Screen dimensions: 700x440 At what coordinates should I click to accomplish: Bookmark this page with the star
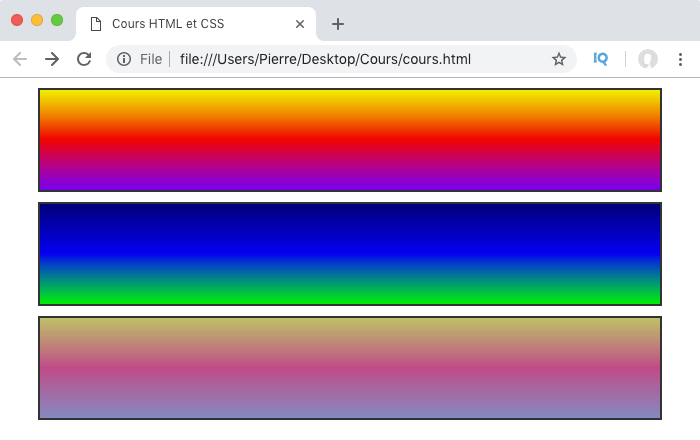coord(558,59)
